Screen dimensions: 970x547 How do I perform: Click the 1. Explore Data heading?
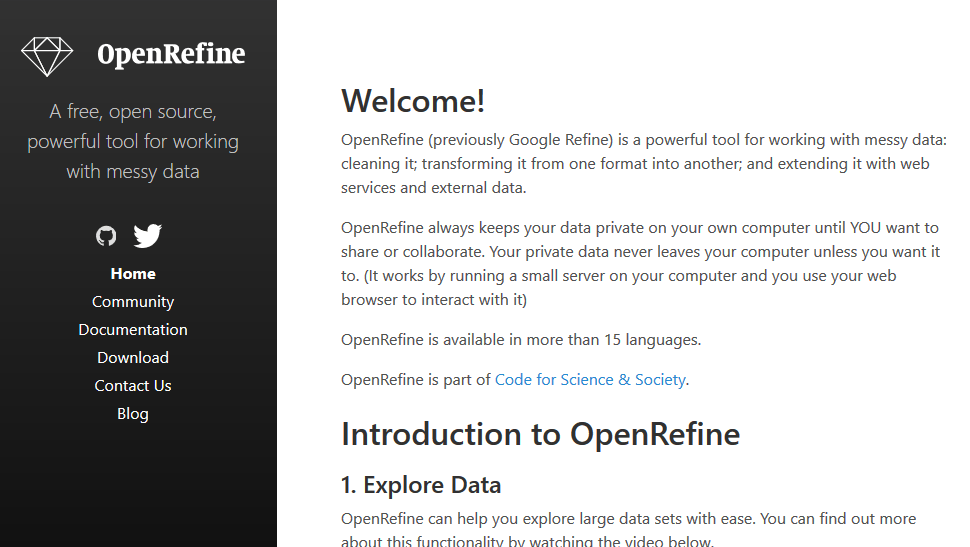[x=421, y=485]
